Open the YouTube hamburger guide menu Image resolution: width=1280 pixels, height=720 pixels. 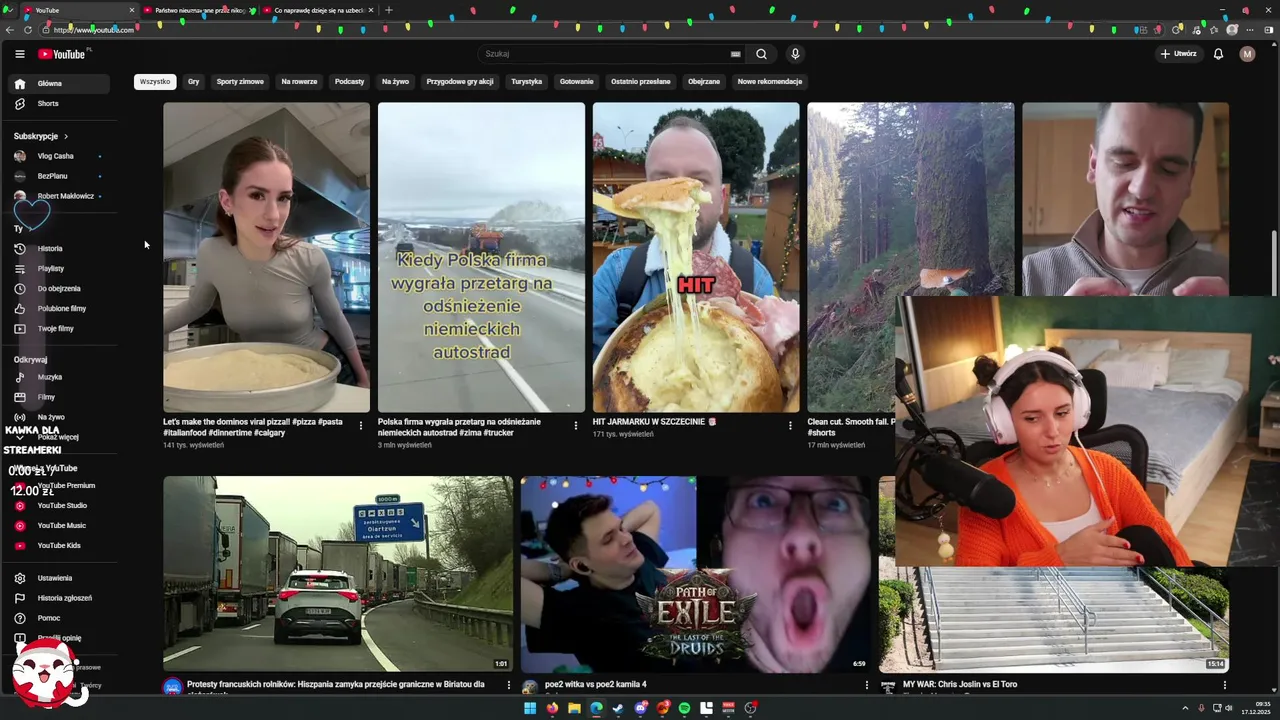pos(19,54)
